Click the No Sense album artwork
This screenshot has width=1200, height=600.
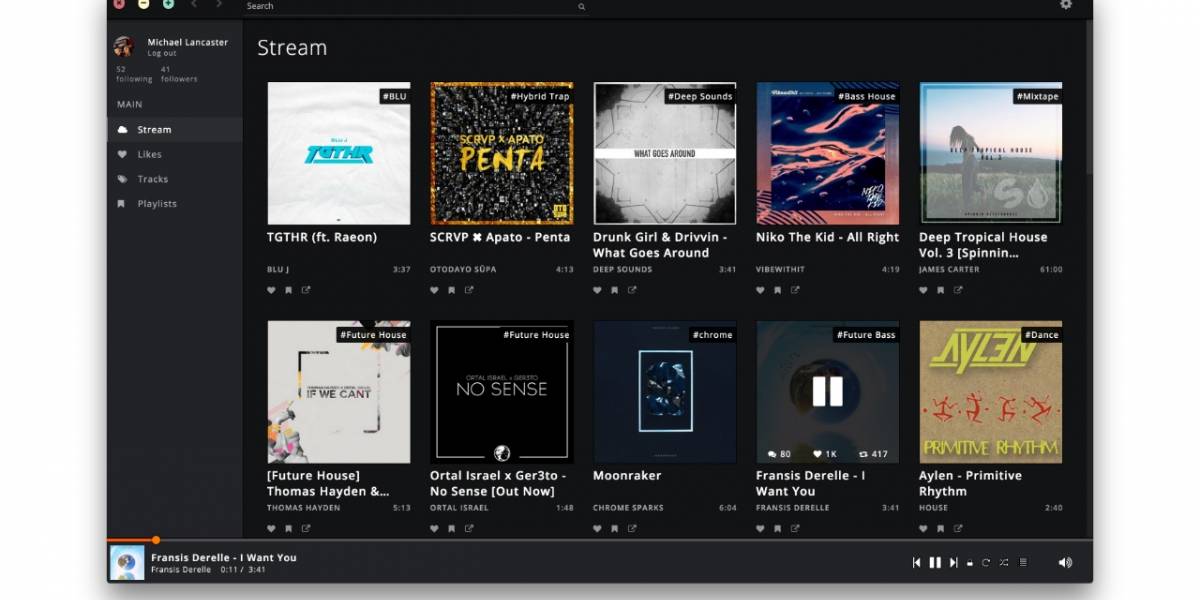[x=501, y=391]
